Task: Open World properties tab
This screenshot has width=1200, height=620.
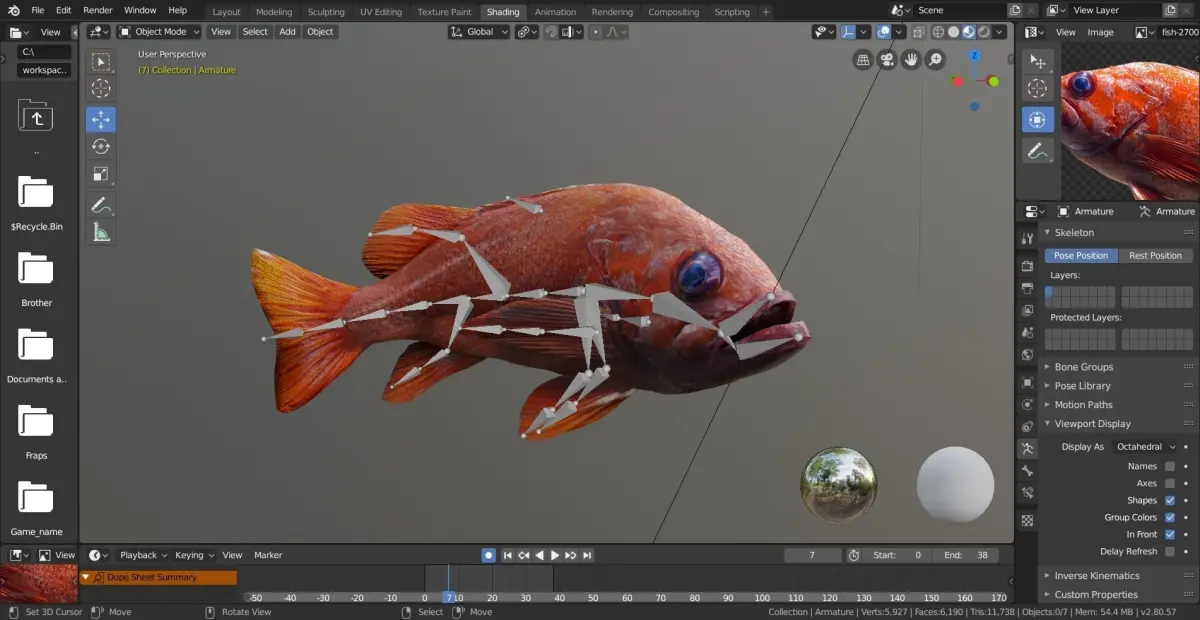Action: tap(1027, 354)
